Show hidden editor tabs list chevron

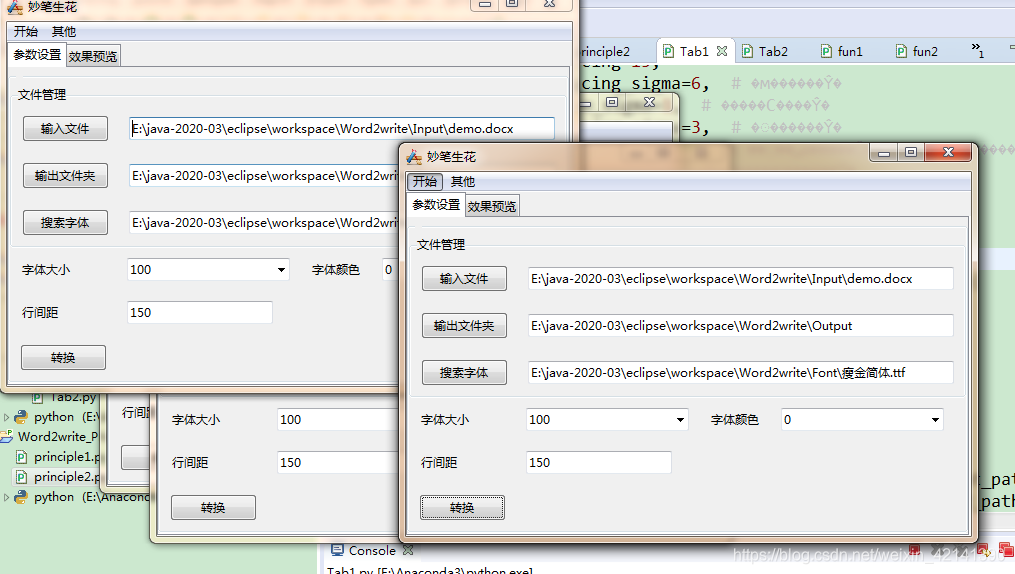[x=977, y=50]
